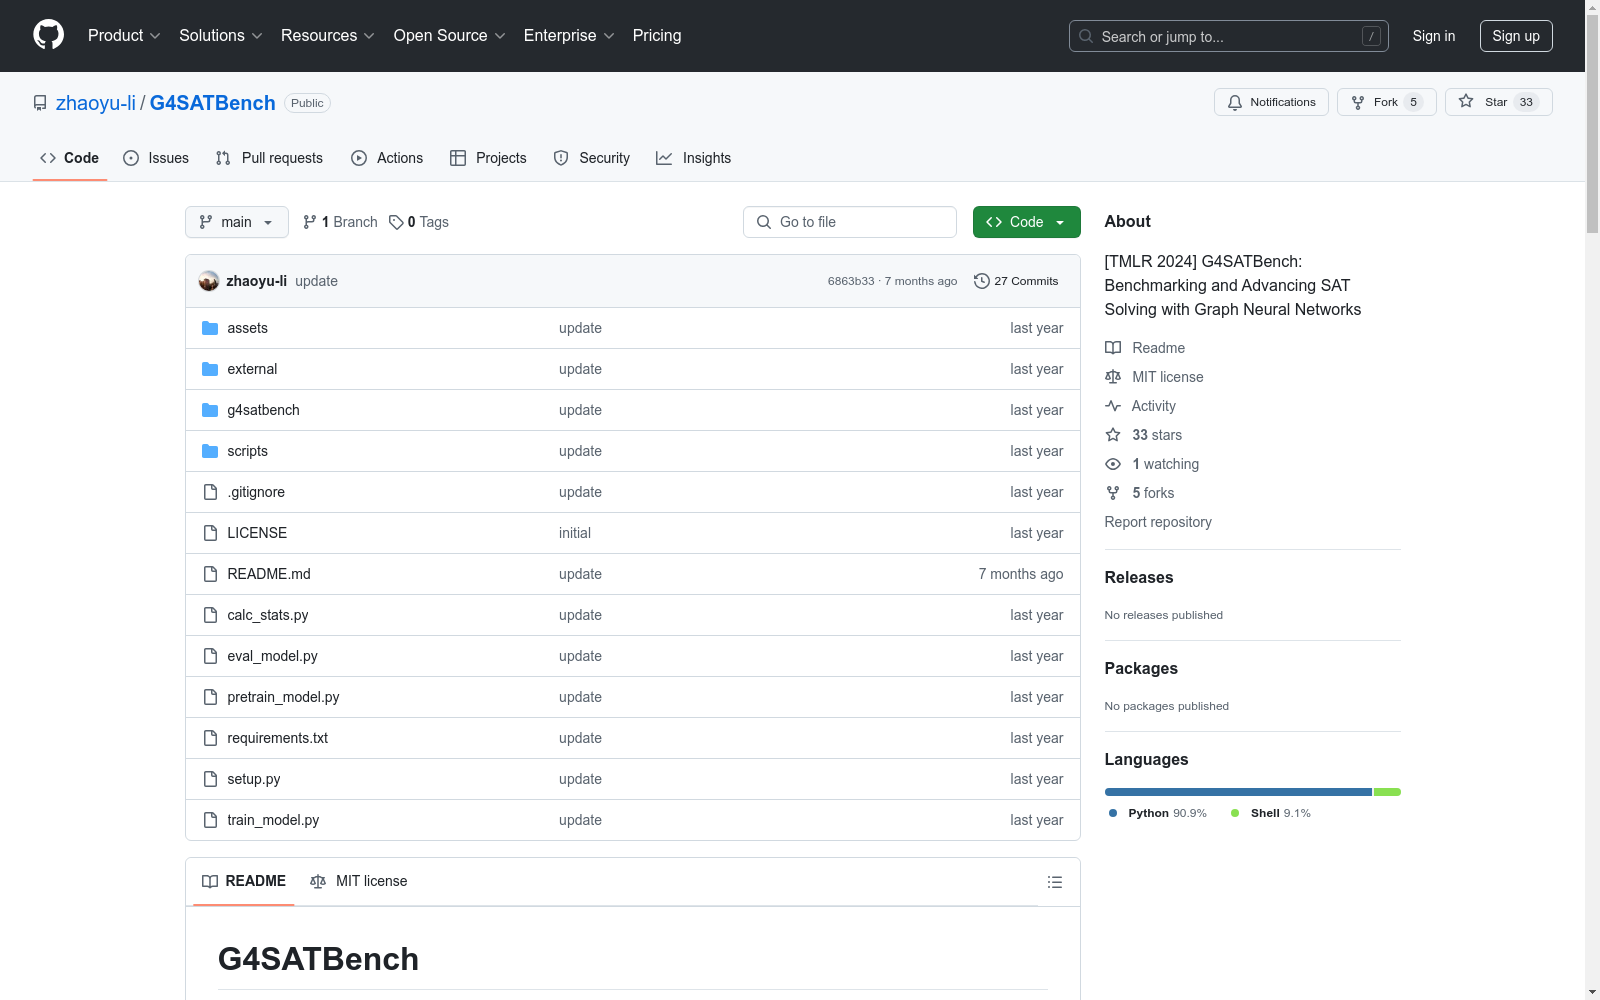Click the MIT license scale icon in About
The image size is (1600, 1000).
(1113, 377)
